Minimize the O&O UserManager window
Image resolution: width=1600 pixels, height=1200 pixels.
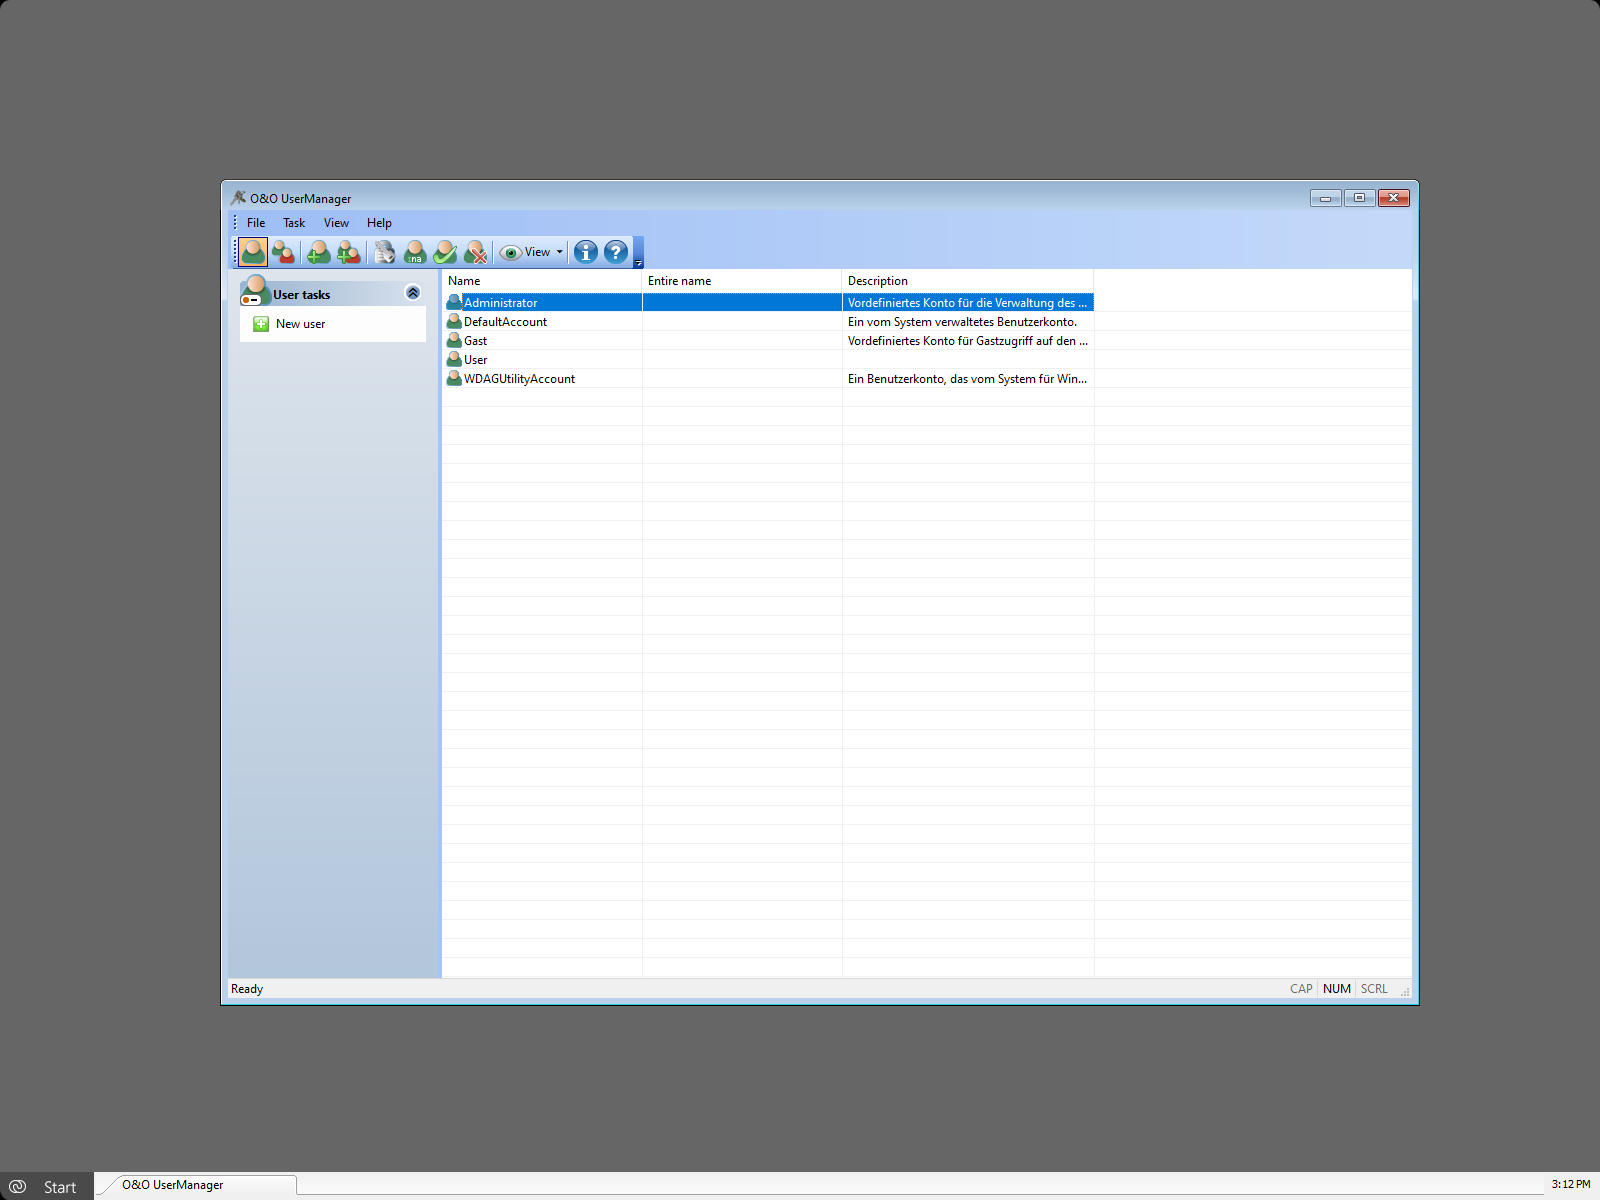(x=1326, y=198)
